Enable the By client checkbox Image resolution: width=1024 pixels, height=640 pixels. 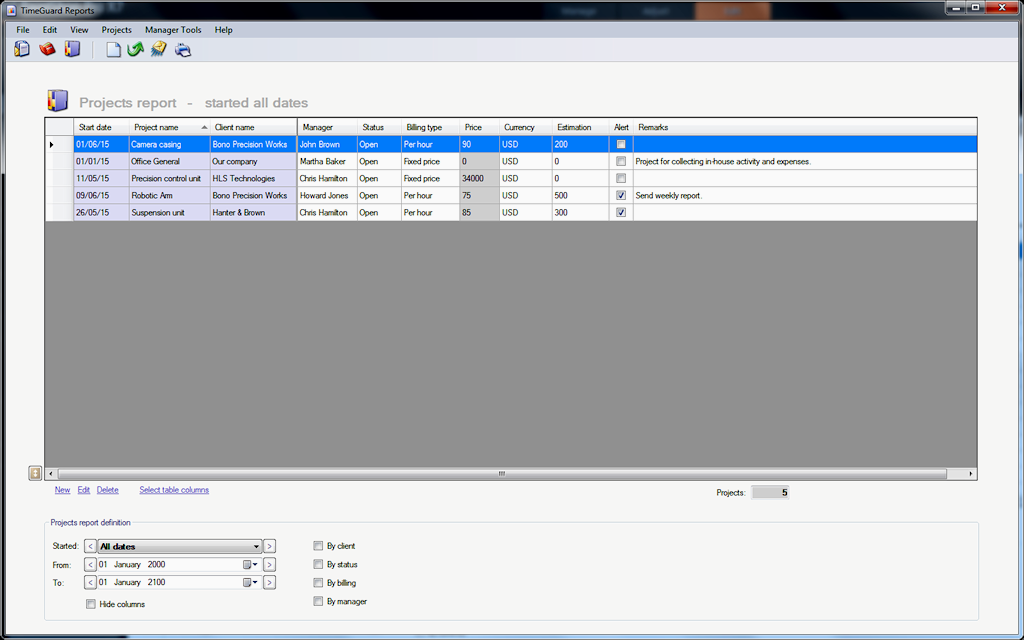point(318,546)
